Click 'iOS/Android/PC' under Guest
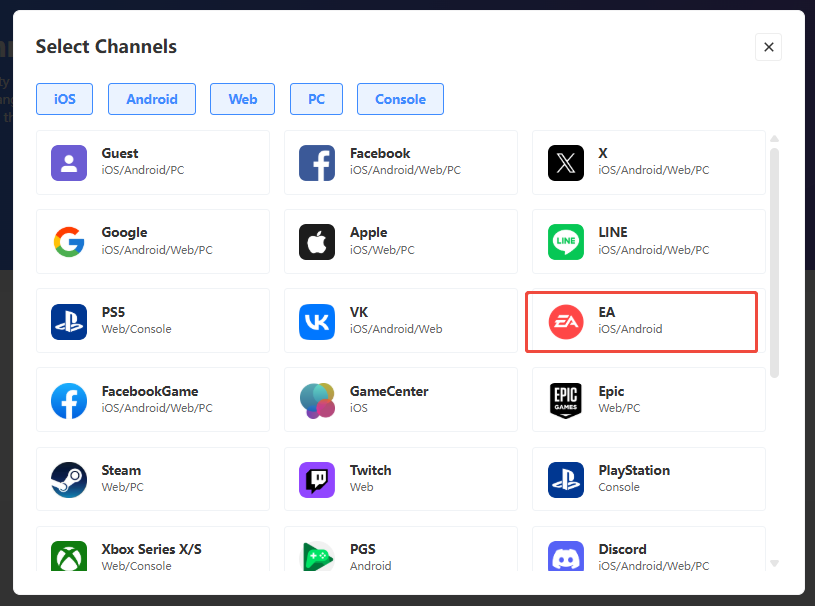 pos(142,170)
